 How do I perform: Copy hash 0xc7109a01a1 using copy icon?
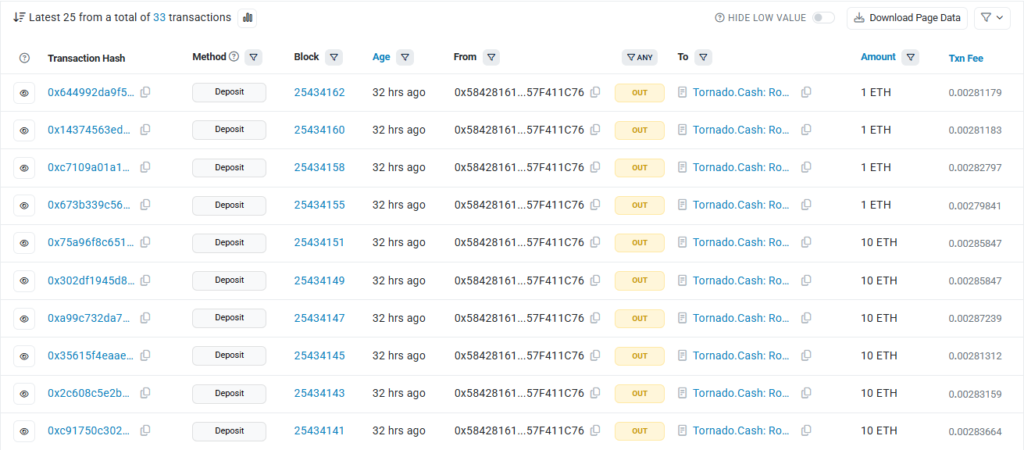tap(145, 167)
